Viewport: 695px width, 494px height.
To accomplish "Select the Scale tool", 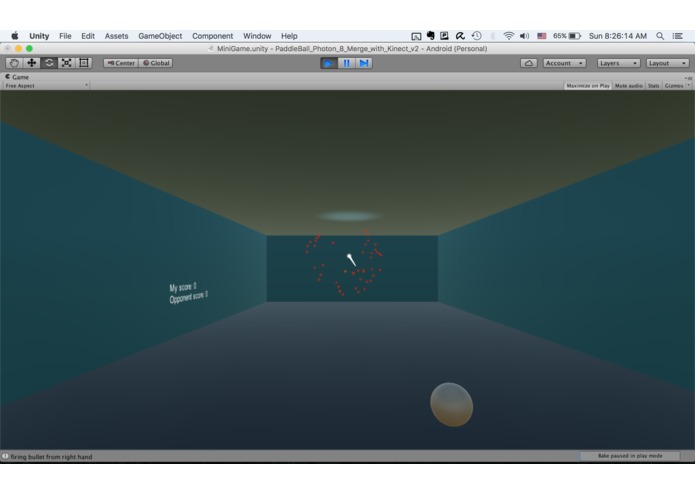I will click(x=66, y=63).
